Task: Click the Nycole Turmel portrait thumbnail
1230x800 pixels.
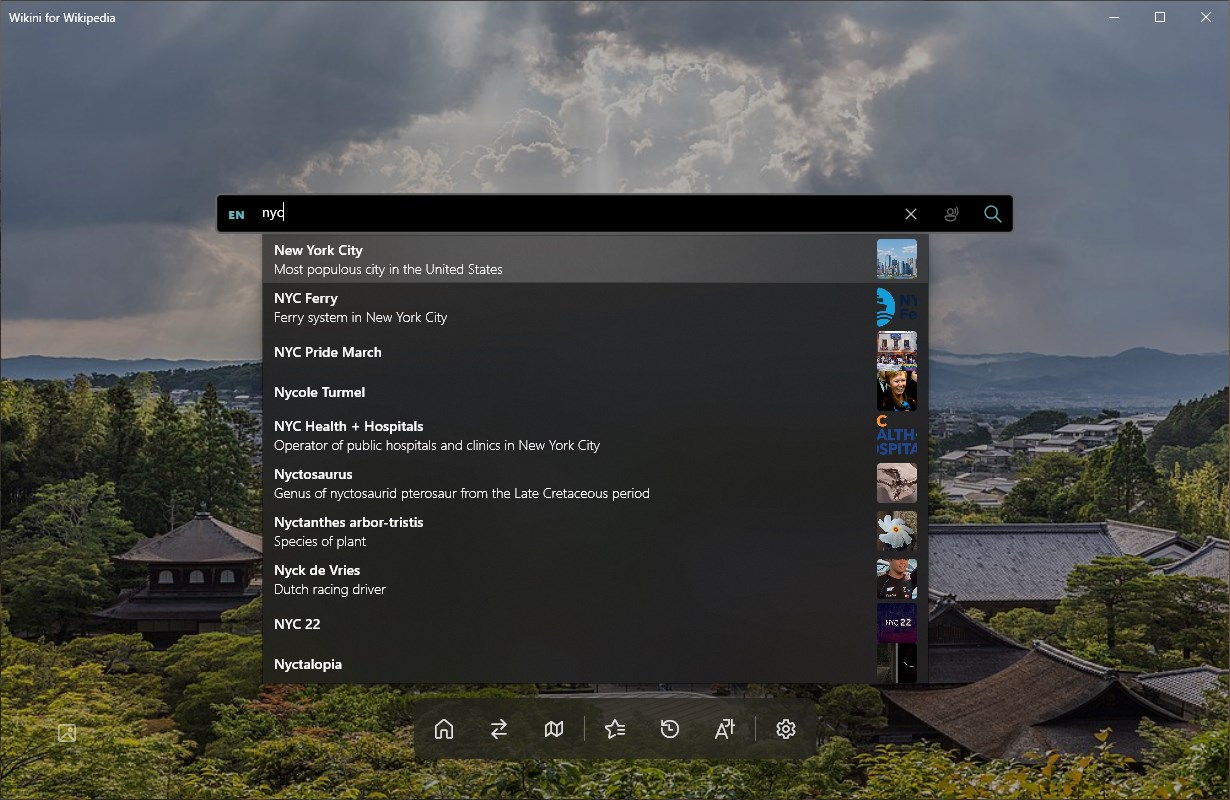Action: 897,391
